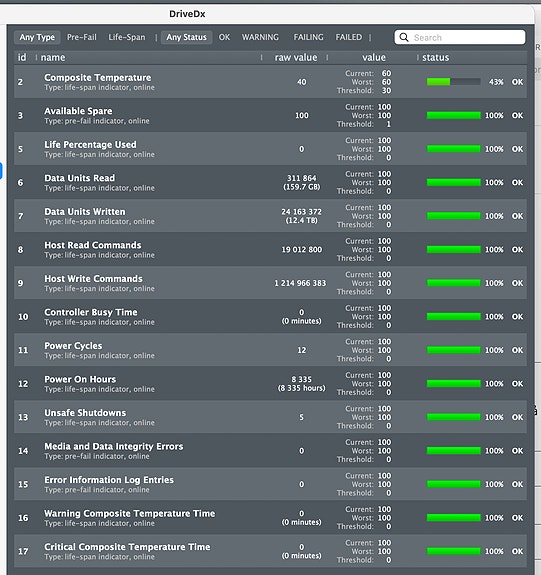Select the Unsafe Shutdowns row
Viewport: 541px width, 575px height.
[270, 417]
